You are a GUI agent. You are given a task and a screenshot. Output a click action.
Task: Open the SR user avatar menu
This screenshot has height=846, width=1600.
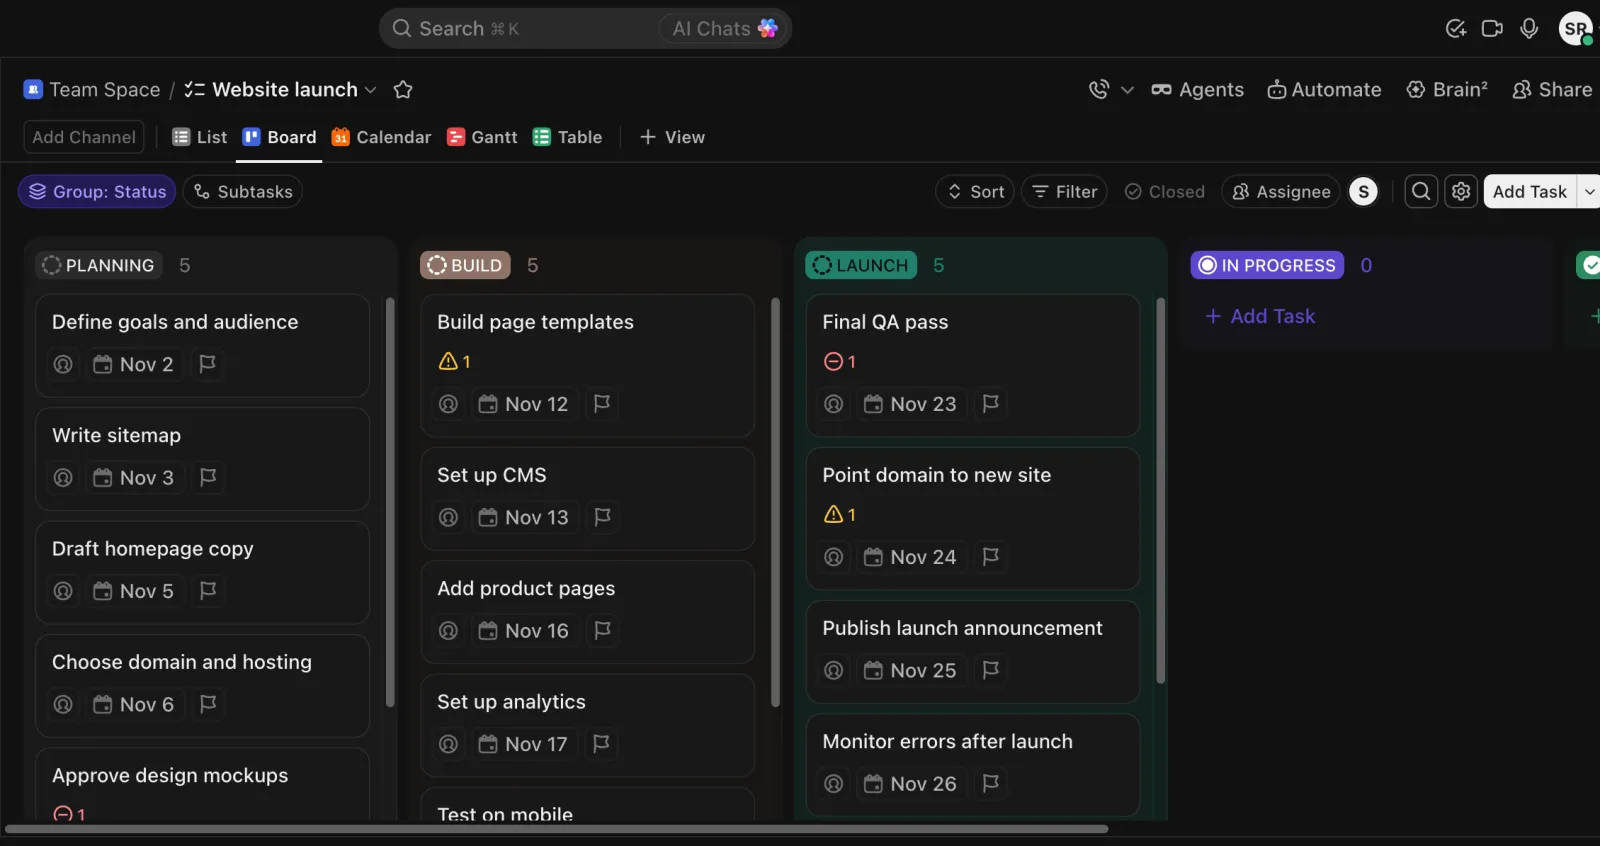pyautogui.click(x=1576, y=28)
